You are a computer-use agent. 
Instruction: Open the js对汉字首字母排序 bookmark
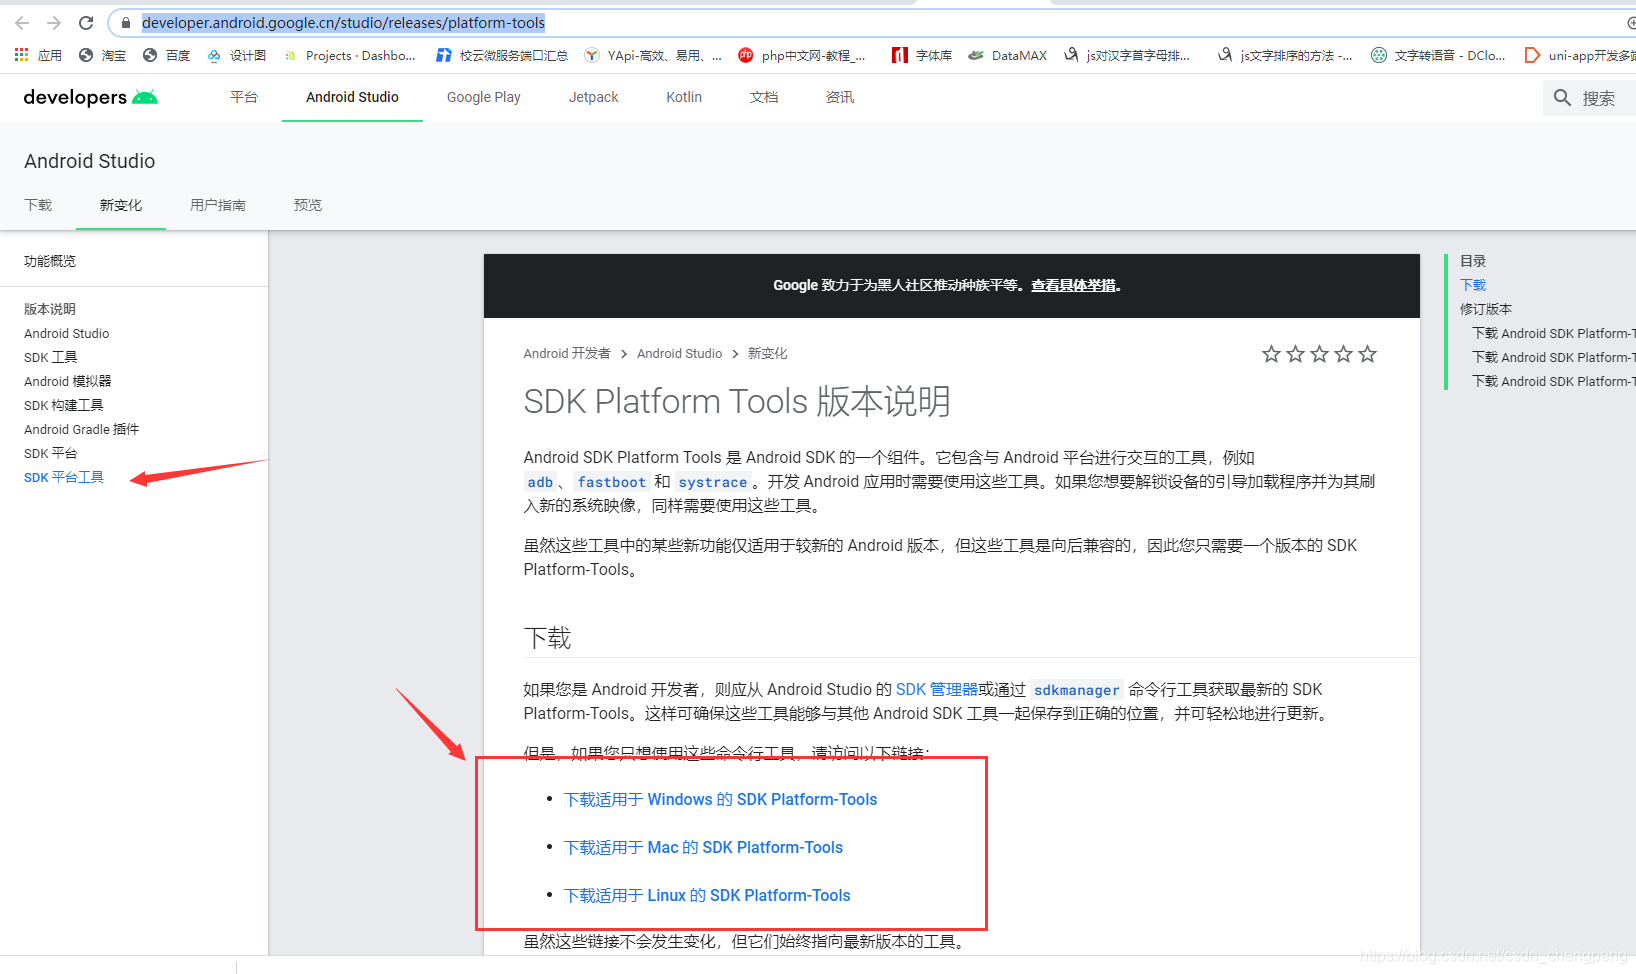pos(1127,55)
